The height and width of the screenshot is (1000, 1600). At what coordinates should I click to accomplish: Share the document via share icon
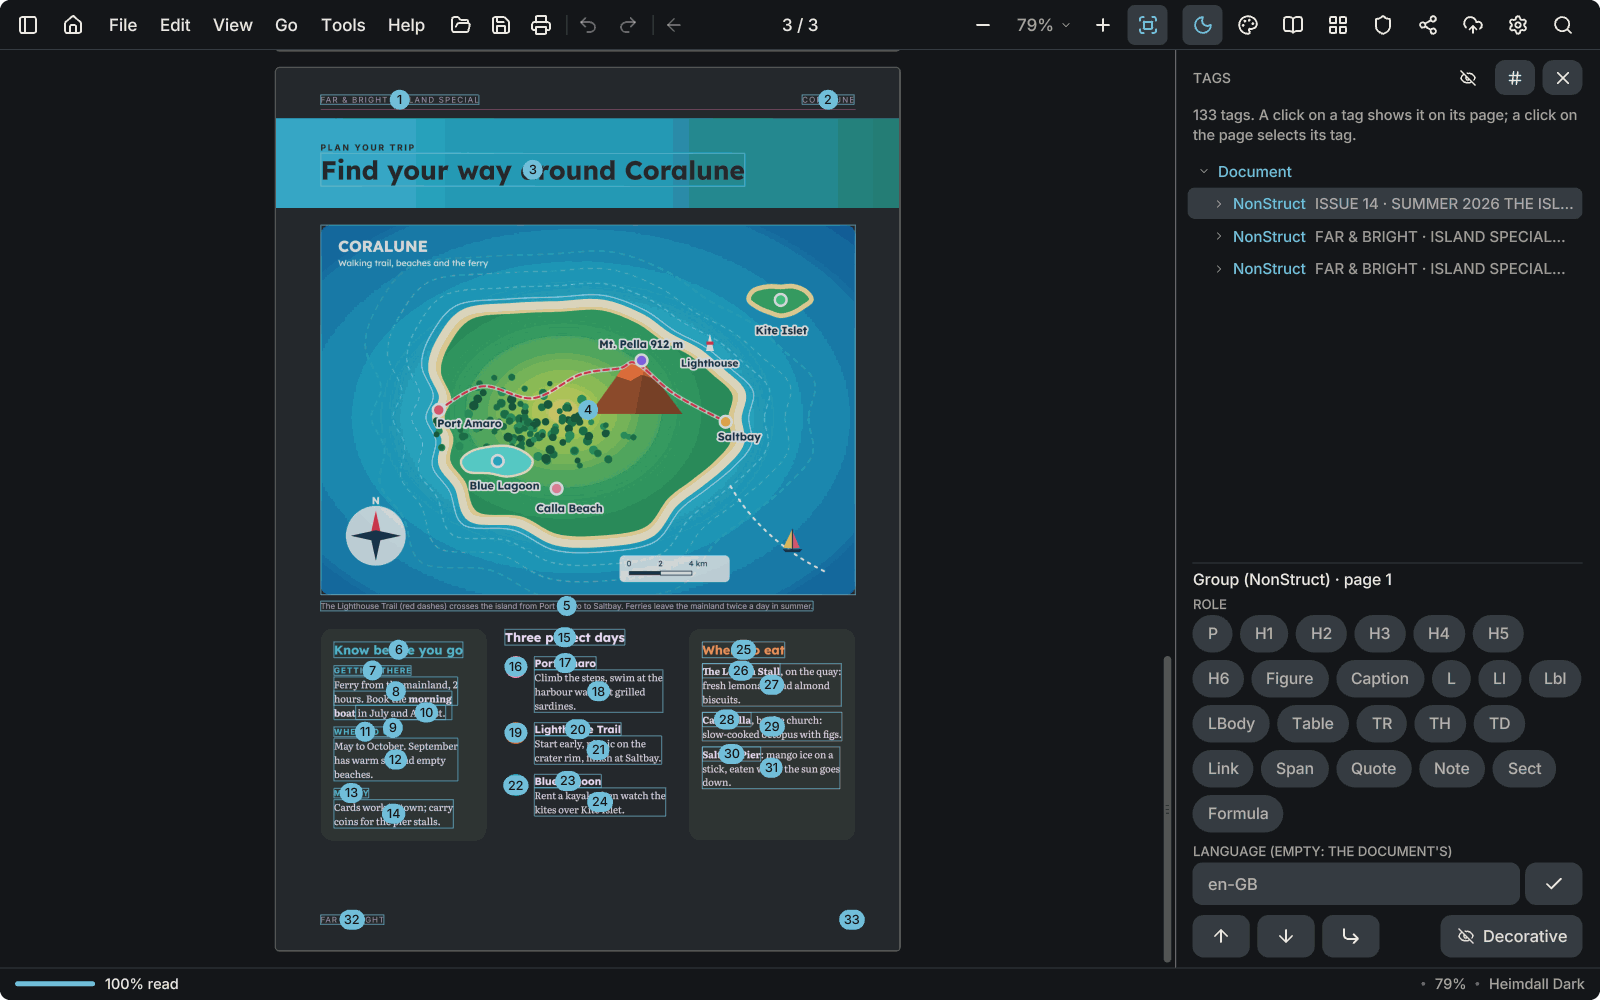click(1428, 25)
